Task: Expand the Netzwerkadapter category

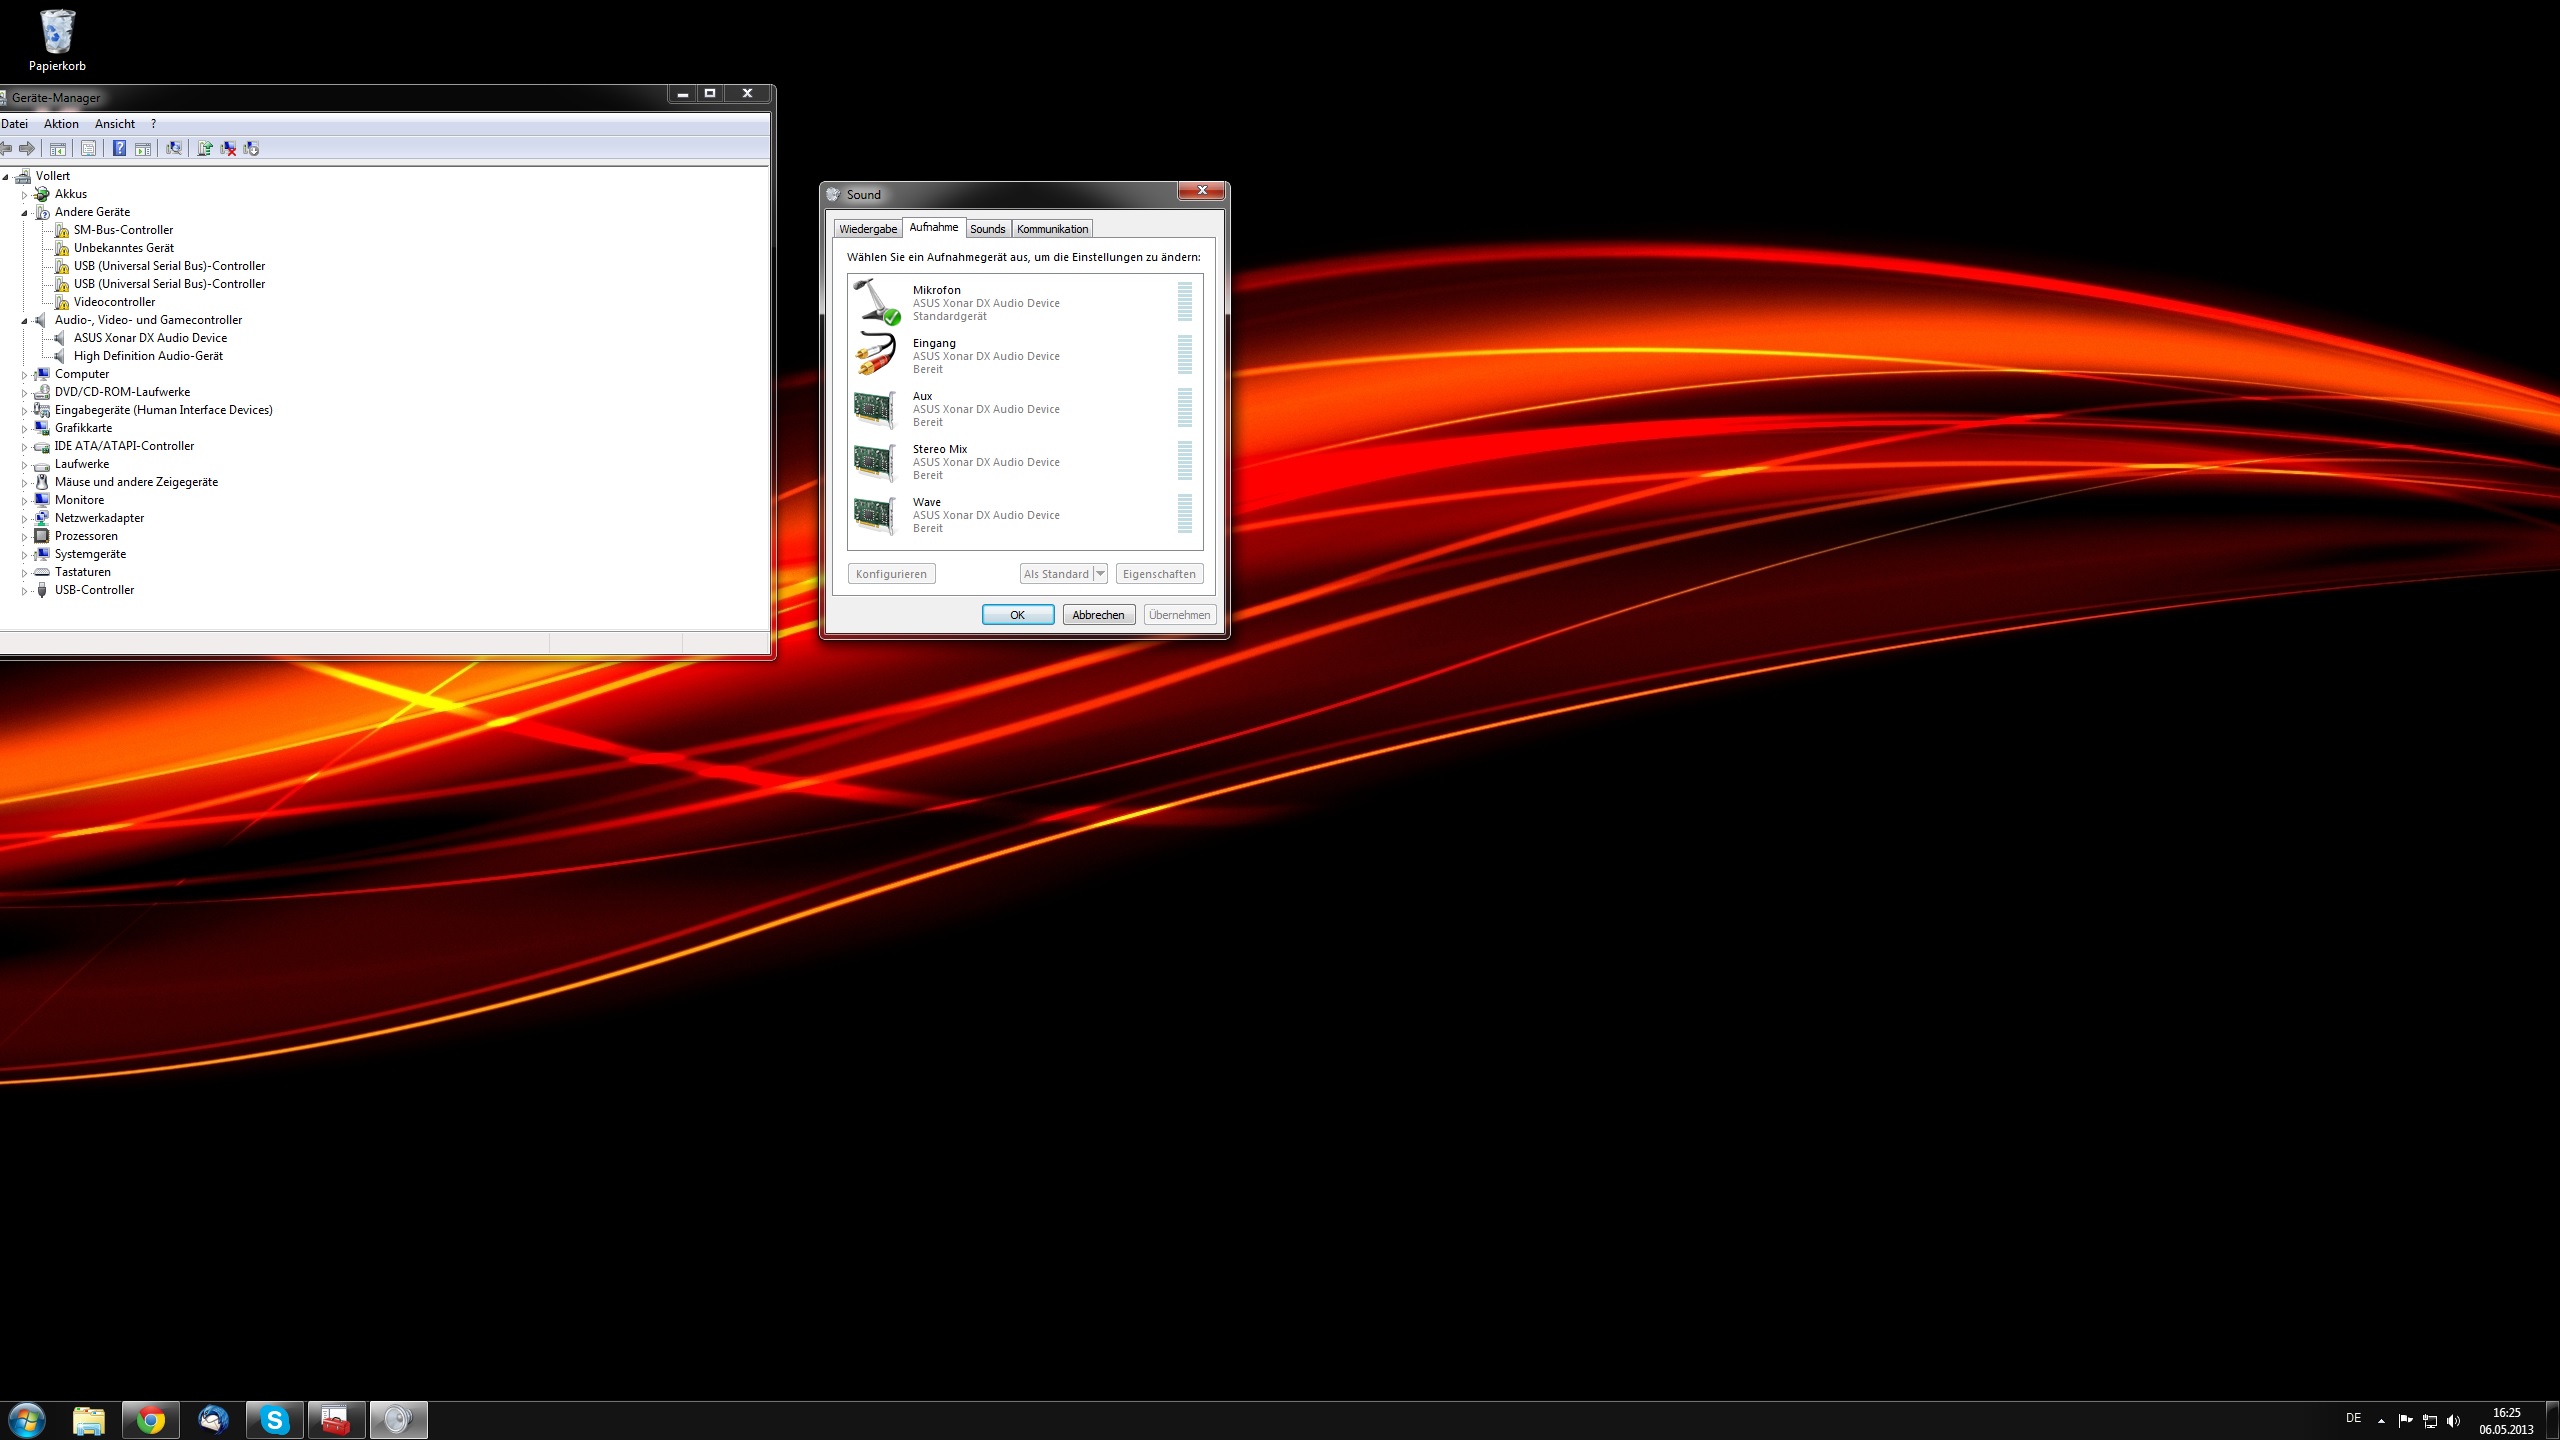Action: (x=24, y=518)
